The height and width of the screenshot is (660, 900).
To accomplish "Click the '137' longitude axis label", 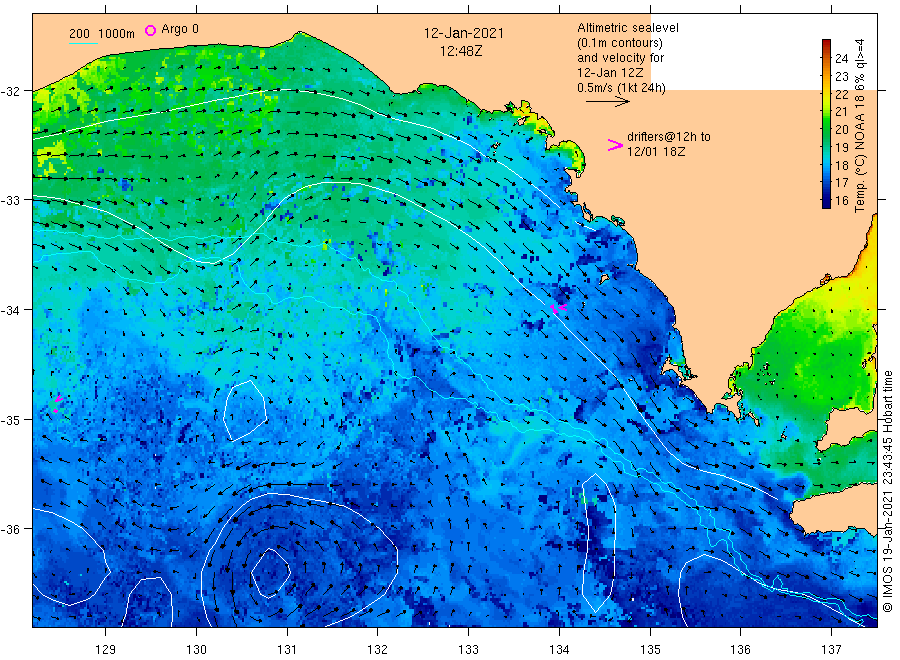I will pos(831,649).
